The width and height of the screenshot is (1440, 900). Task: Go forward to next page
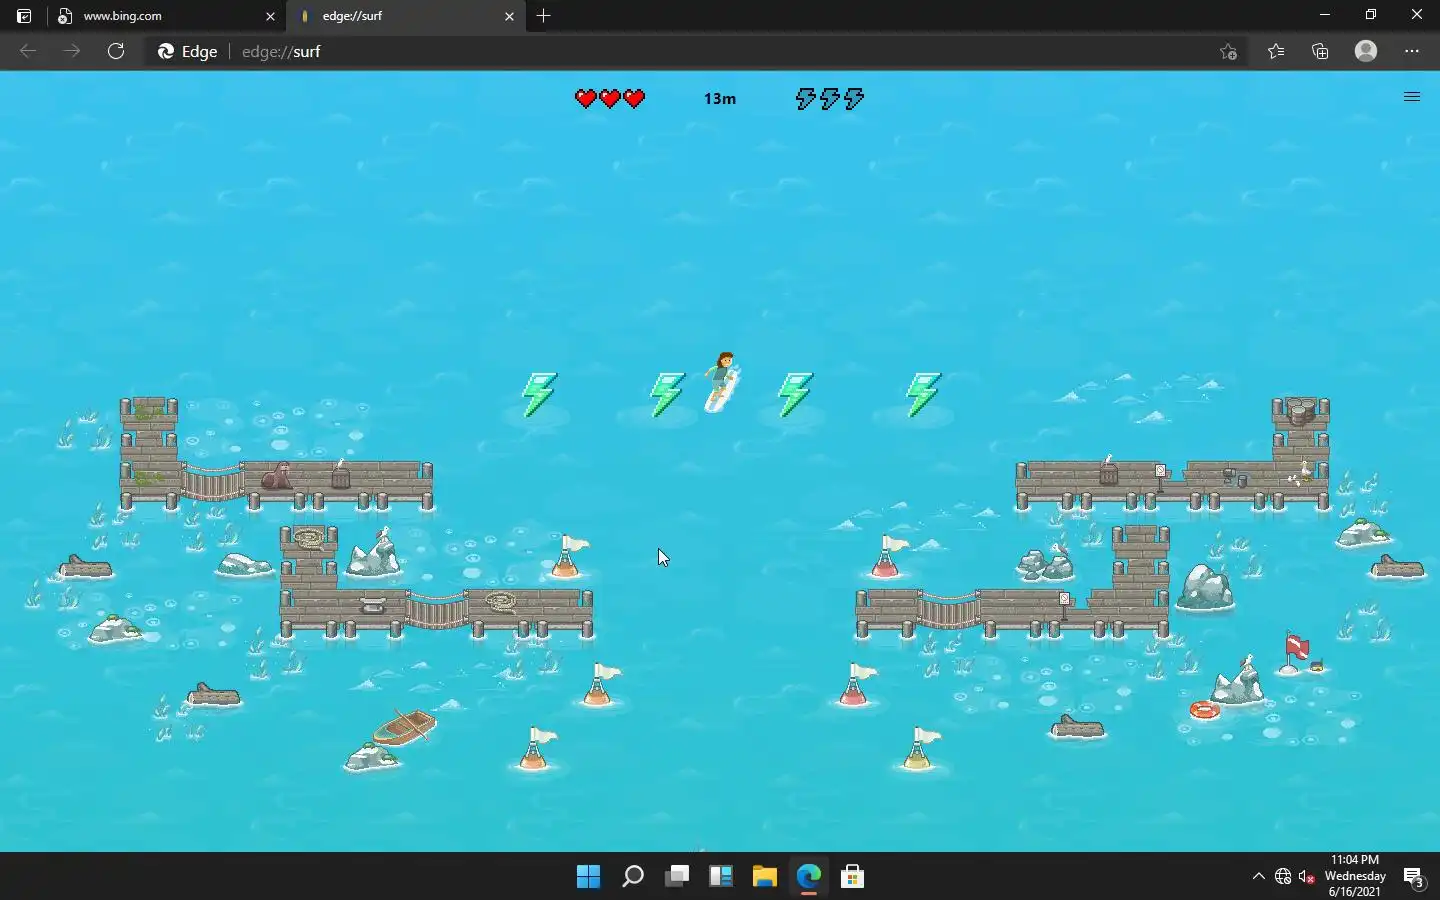point(72,51)
